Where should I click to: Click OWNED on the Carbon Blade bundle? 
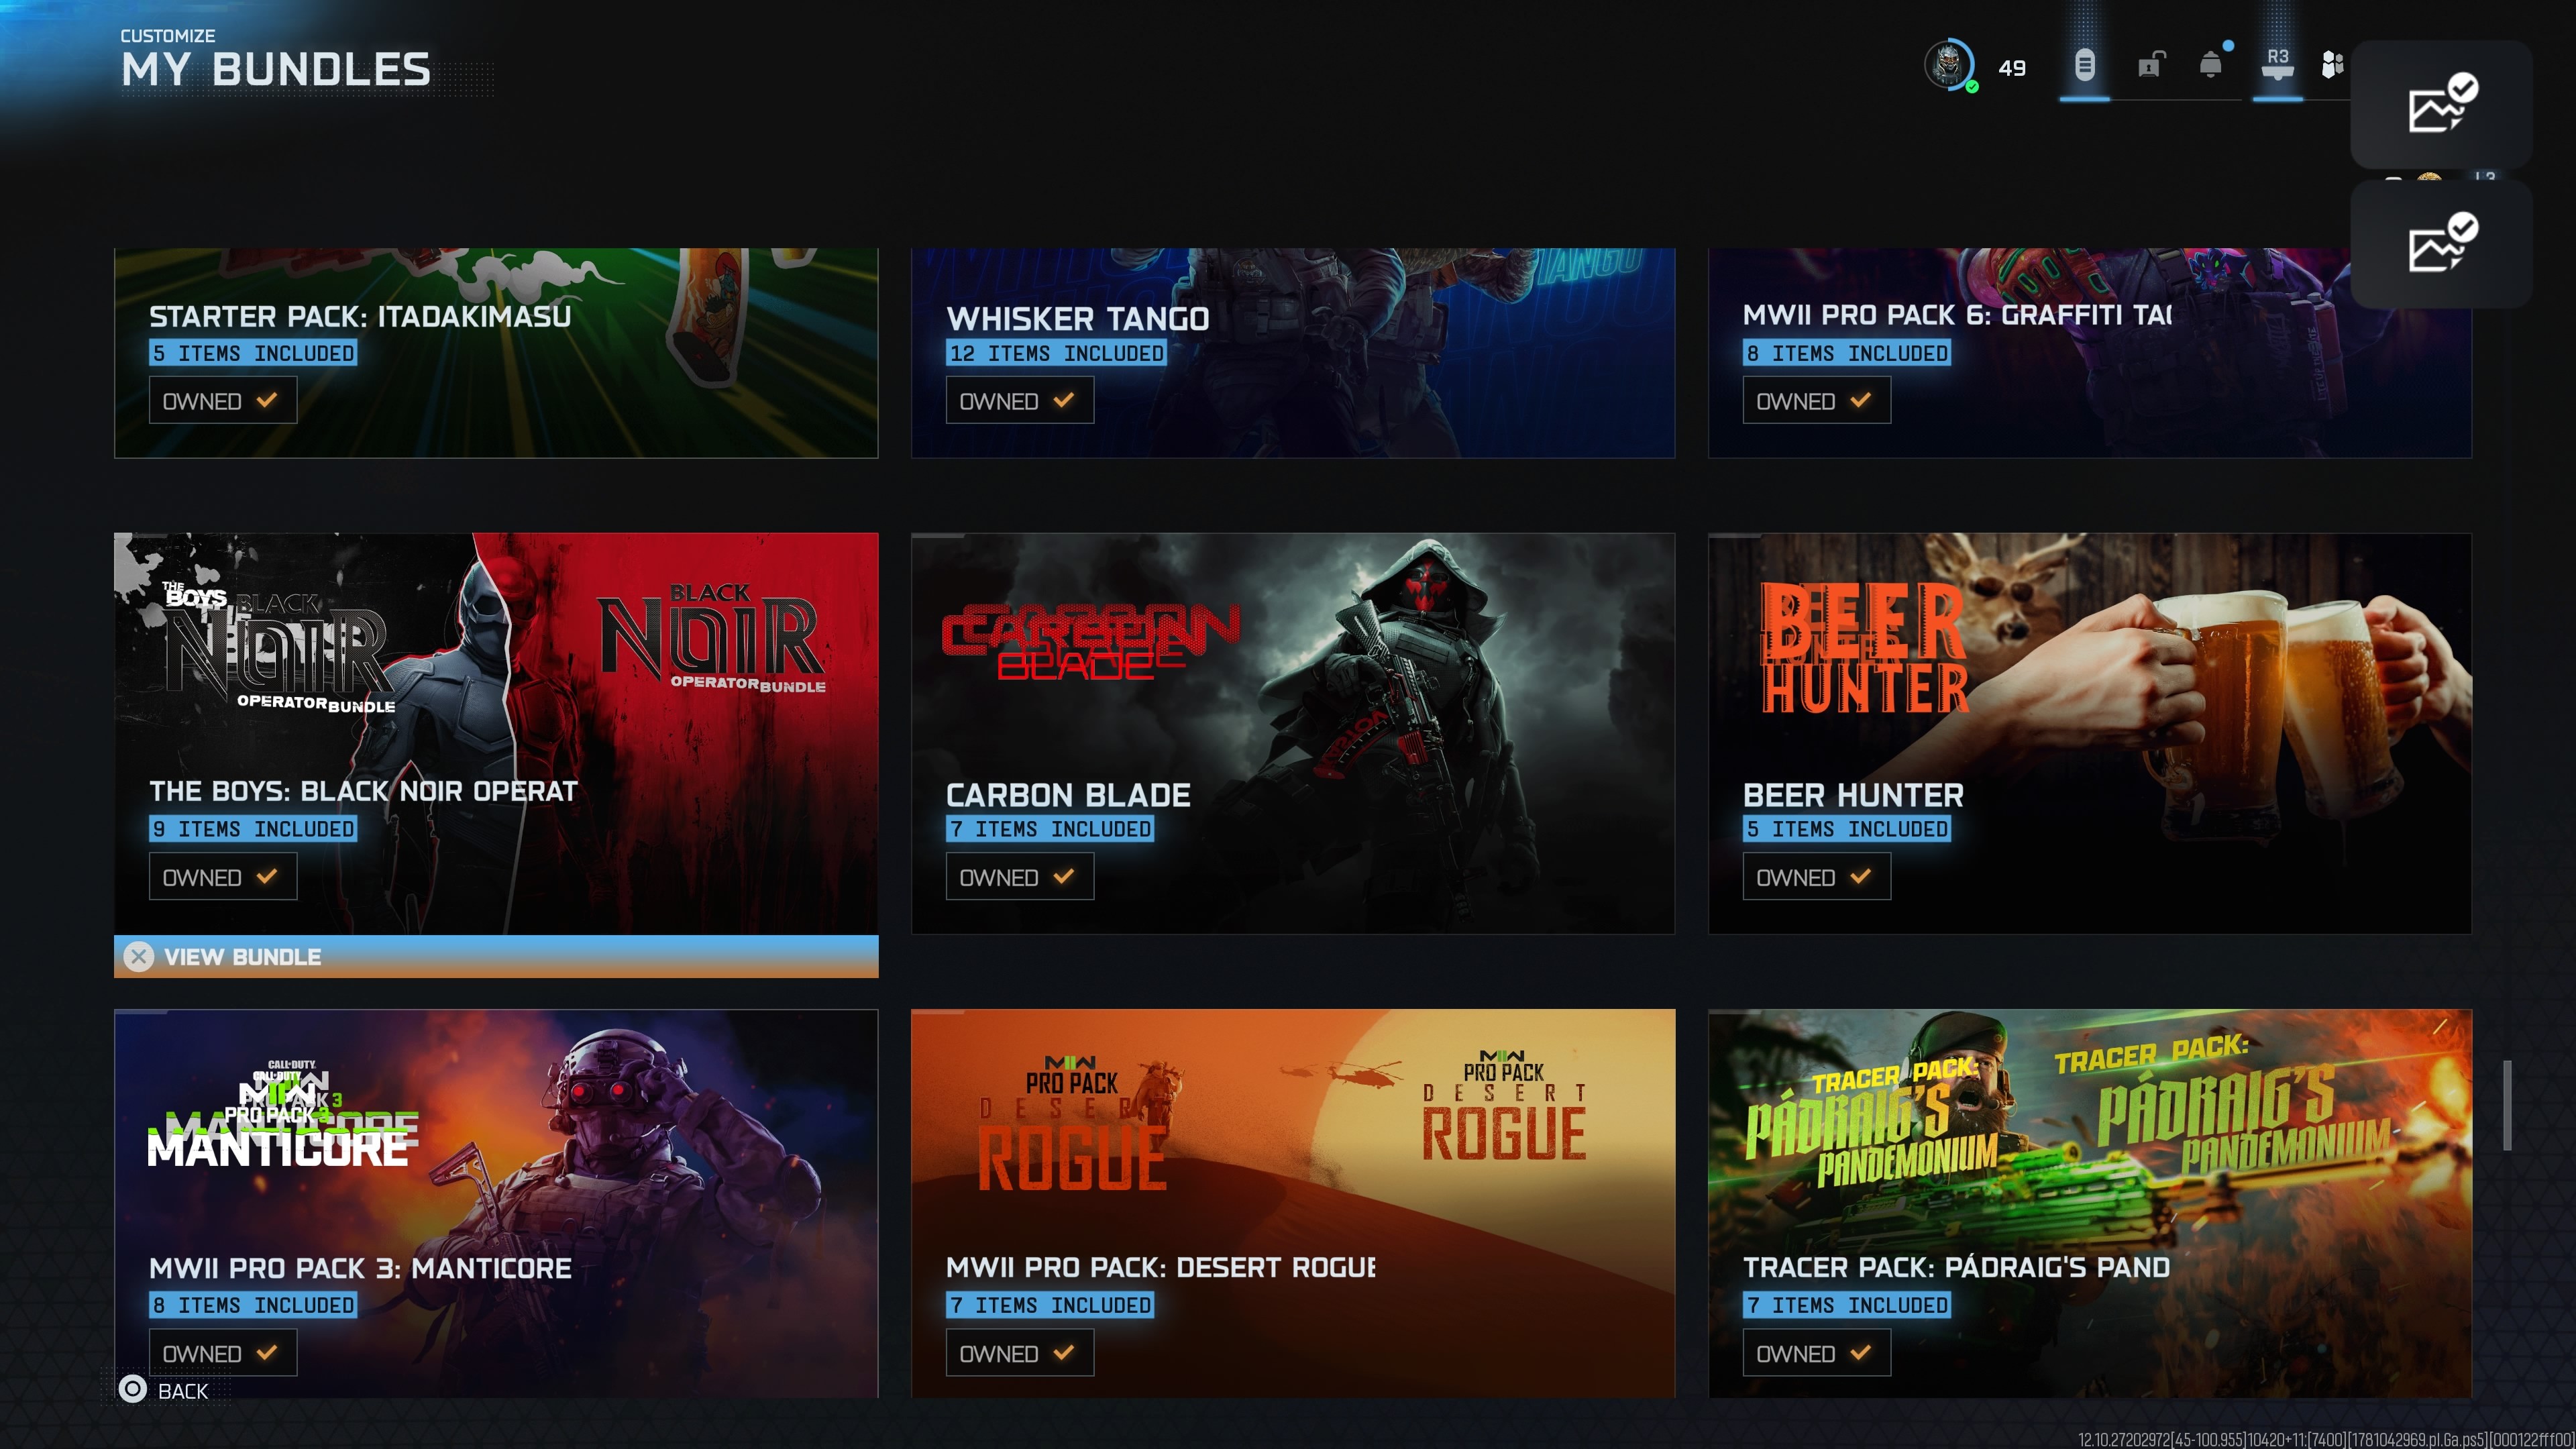tap(1020, 877)
